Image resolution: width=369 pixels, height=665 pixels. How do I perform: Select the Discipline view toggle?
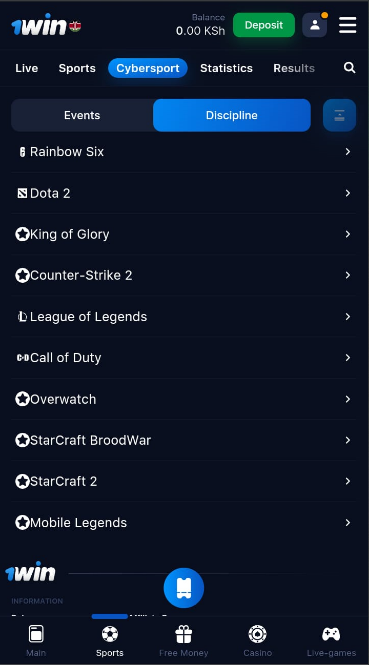tap(232, 115)
